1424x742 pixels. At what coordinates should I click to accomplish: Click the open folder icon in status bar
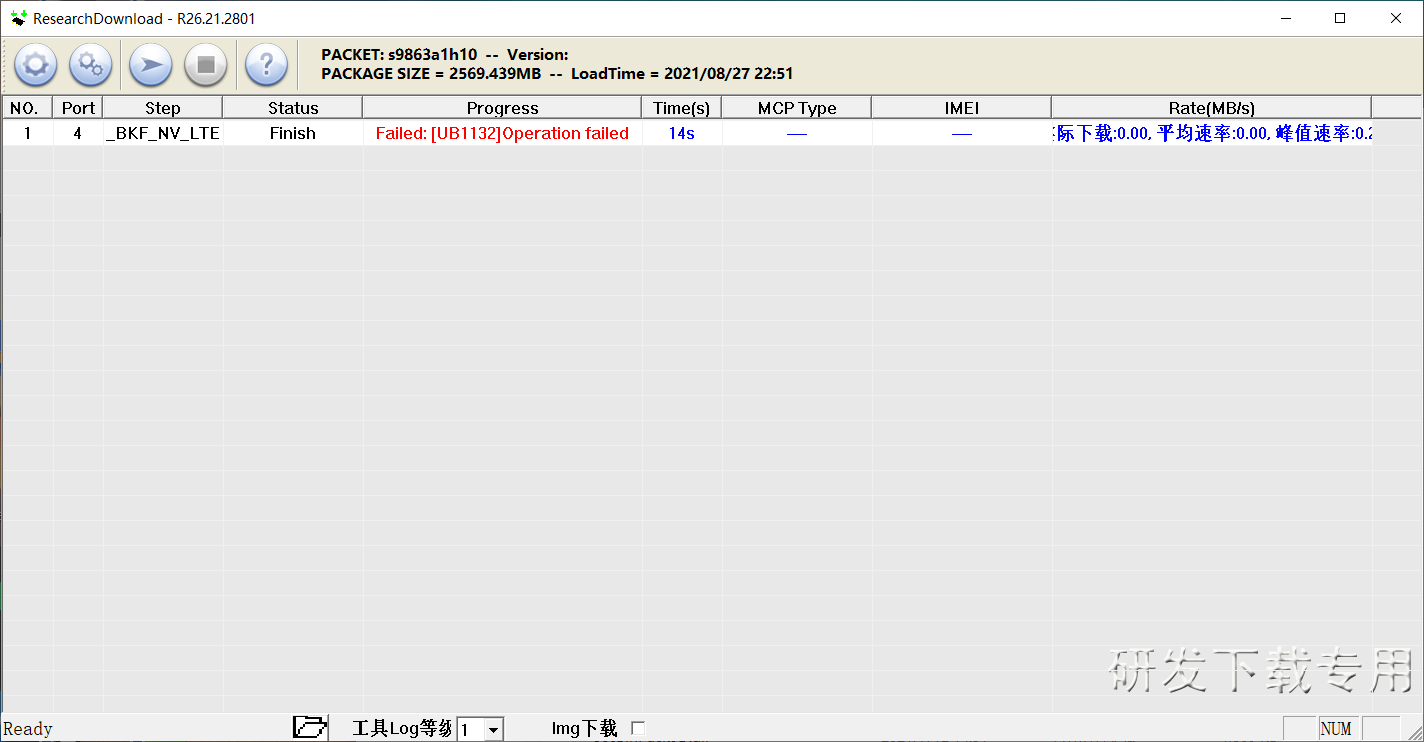click(x=310, y=728)
